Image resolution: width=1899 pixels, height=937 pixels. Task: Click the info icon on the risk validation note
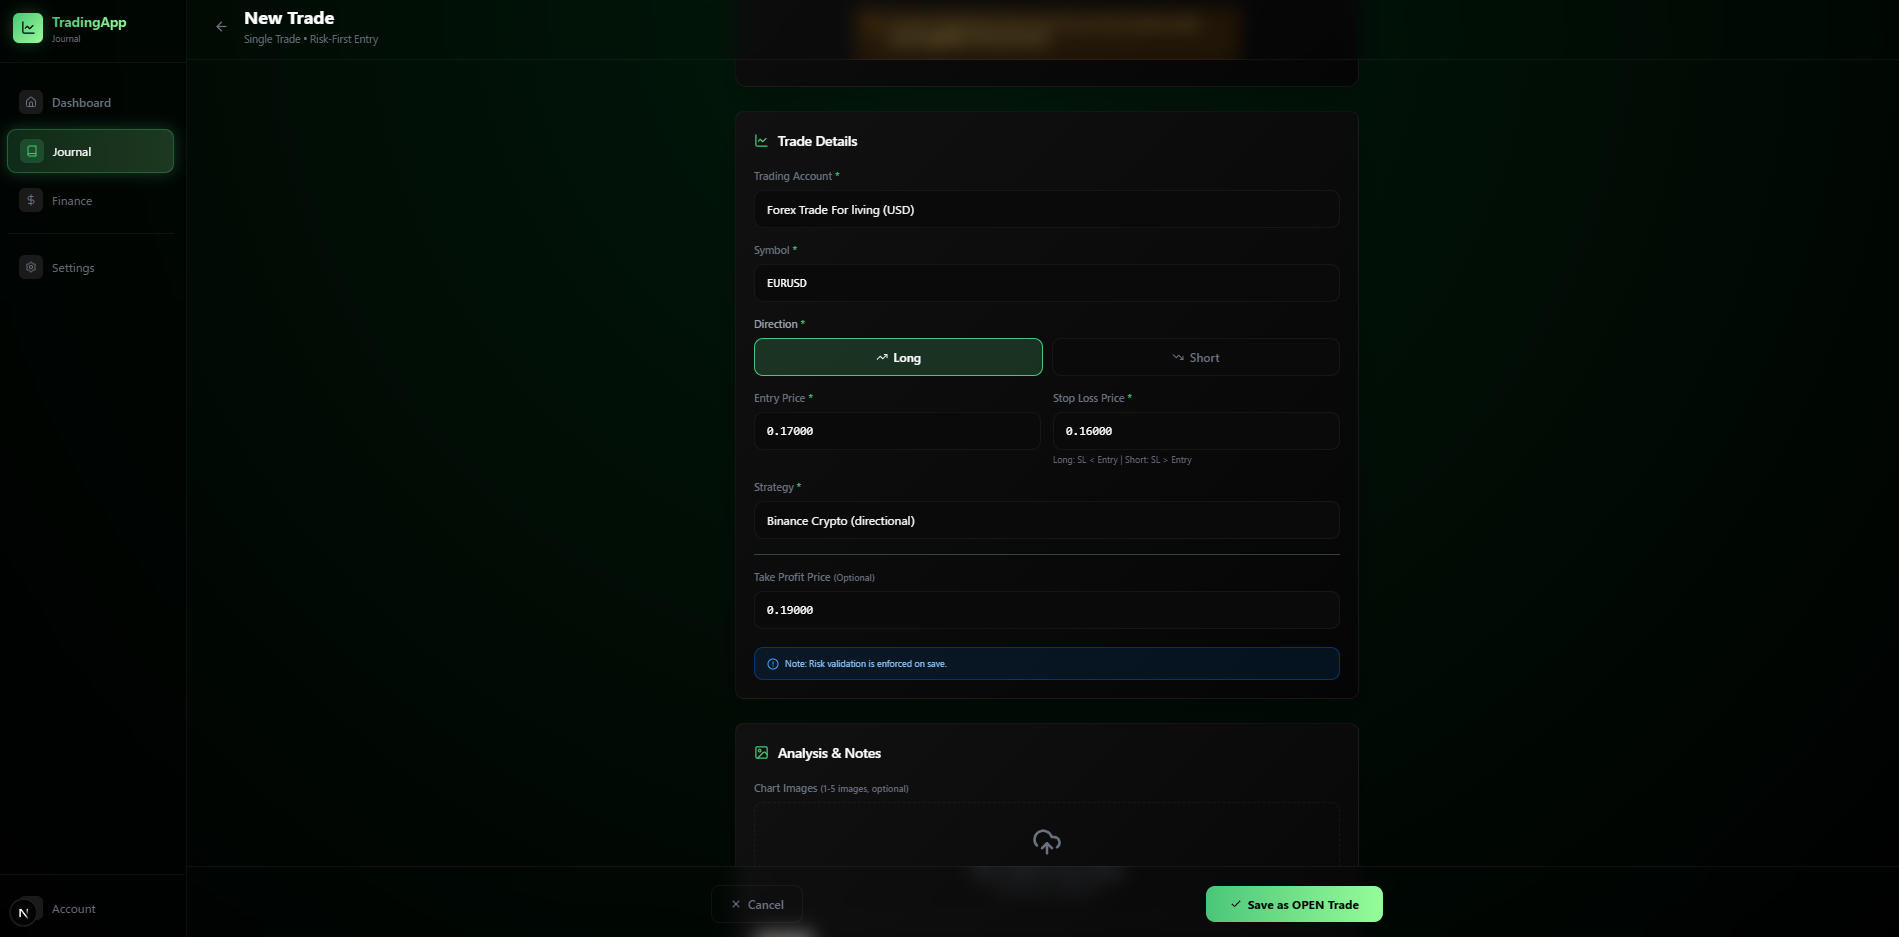pyautogui.click(x=772, y=663)
